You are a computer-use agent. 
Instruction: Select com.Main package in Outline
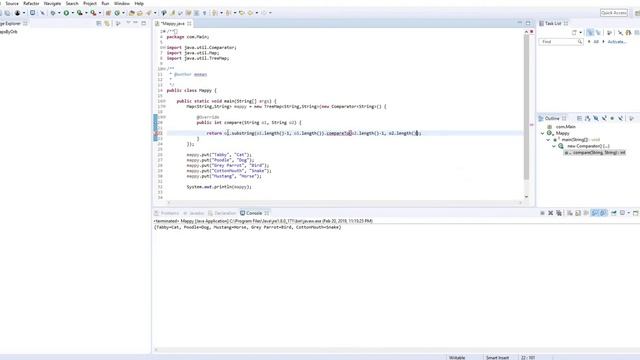566,127
